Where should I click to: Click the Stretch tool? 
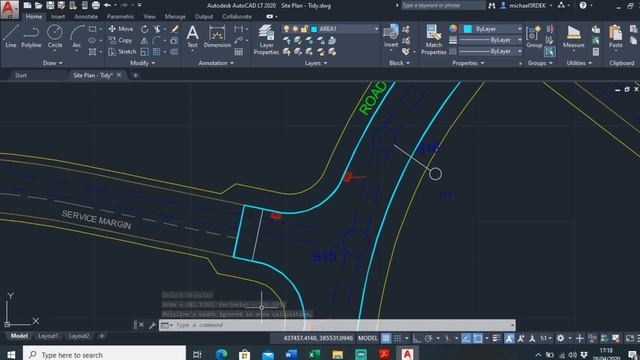pos(122,52)
